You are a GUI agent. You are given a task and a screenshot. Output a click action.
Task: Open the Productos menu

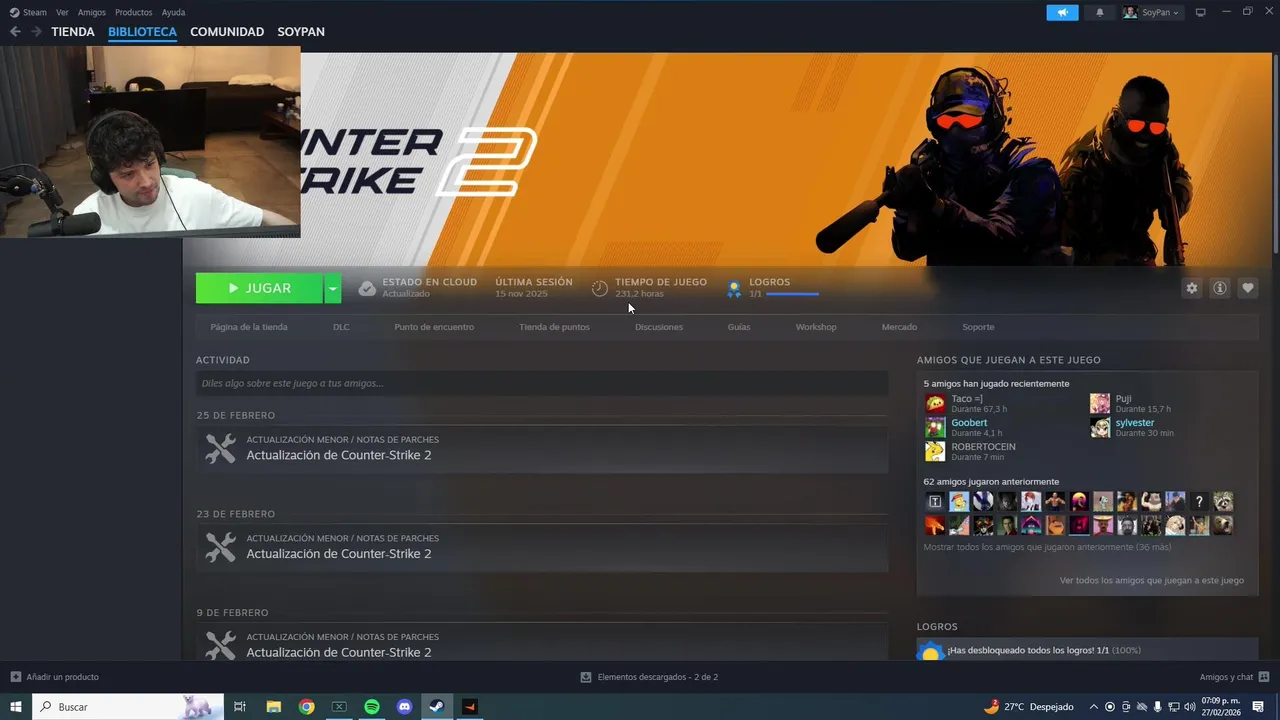point(134,12)
